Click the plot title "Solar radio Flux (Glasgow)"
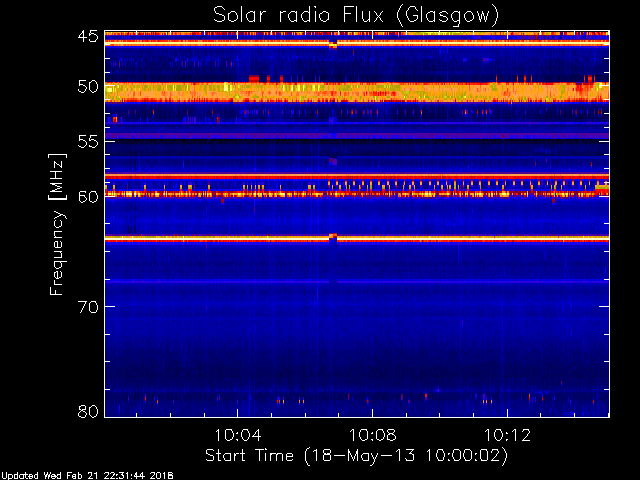The image size is (640, 480). coord(356,15)
